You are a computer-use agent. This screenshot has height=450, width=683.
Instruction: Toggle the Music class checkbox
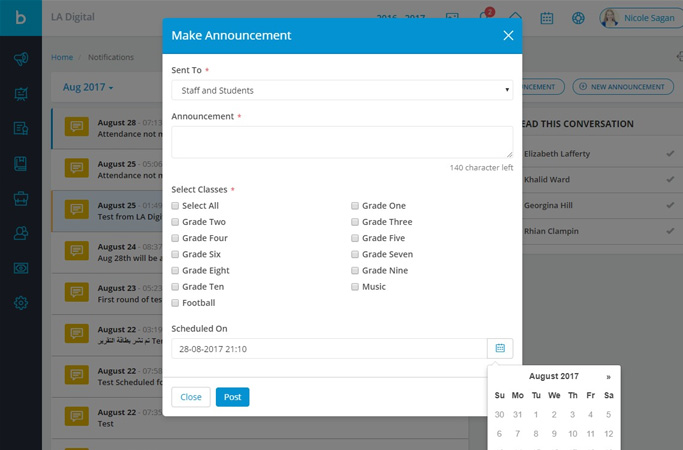pos(355,287)
